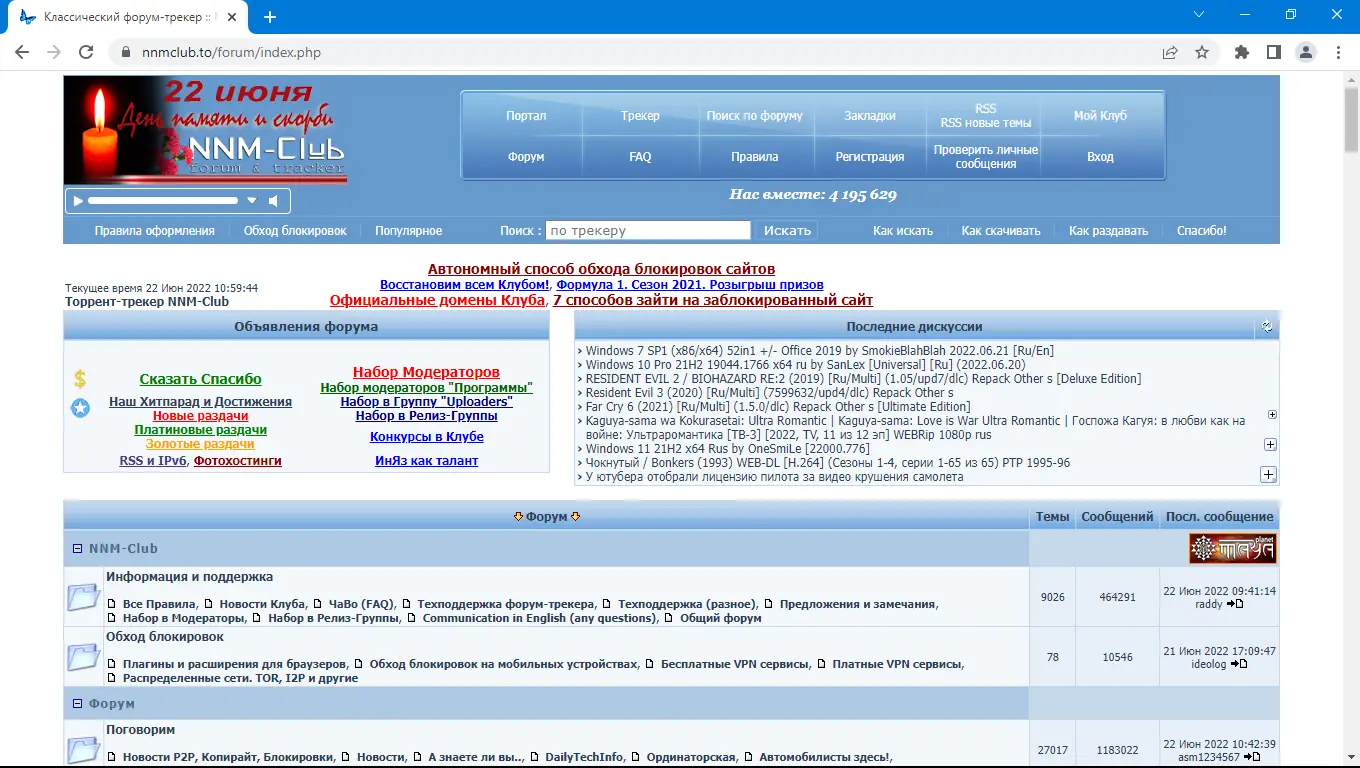Open Сказать Спасибо link
1360x768 pixels.
click(200, 379)
